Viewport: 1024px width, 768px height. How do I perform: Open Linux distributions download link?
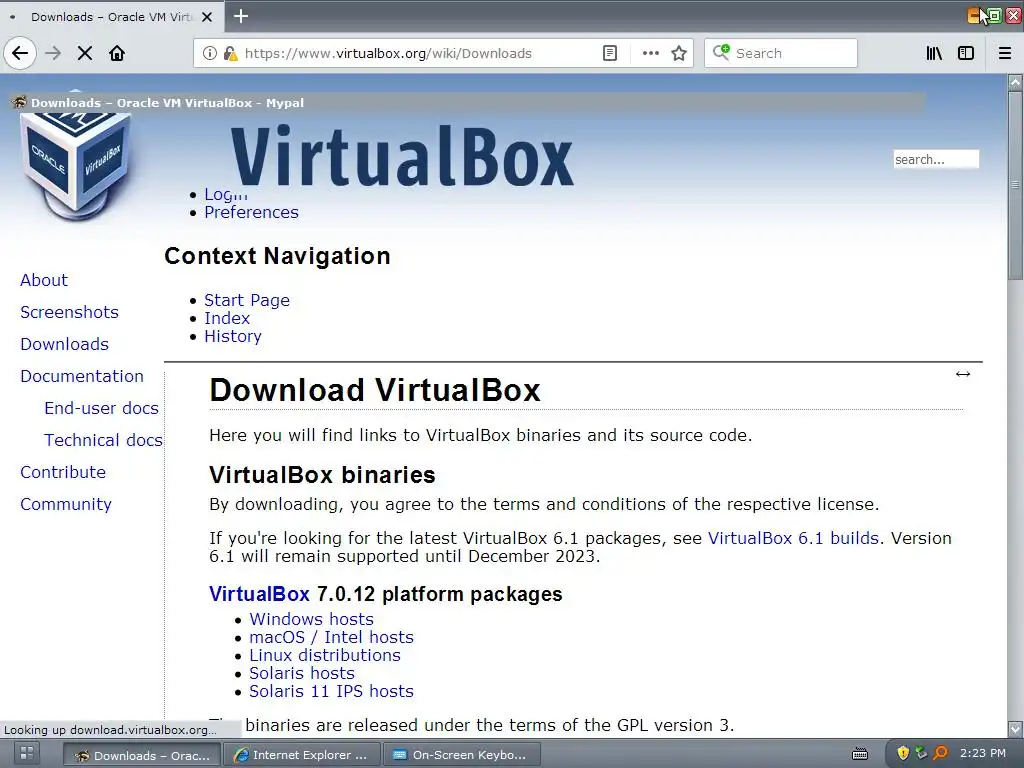[325, 655]
